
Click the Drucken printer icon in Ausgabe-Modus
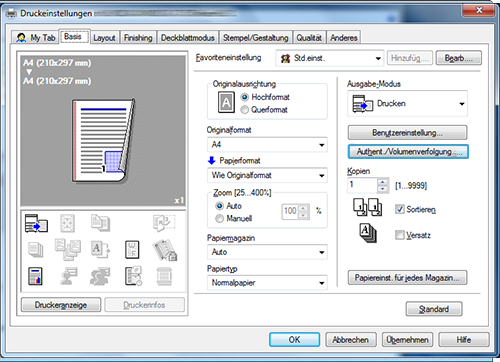click(x=363, y=103)
